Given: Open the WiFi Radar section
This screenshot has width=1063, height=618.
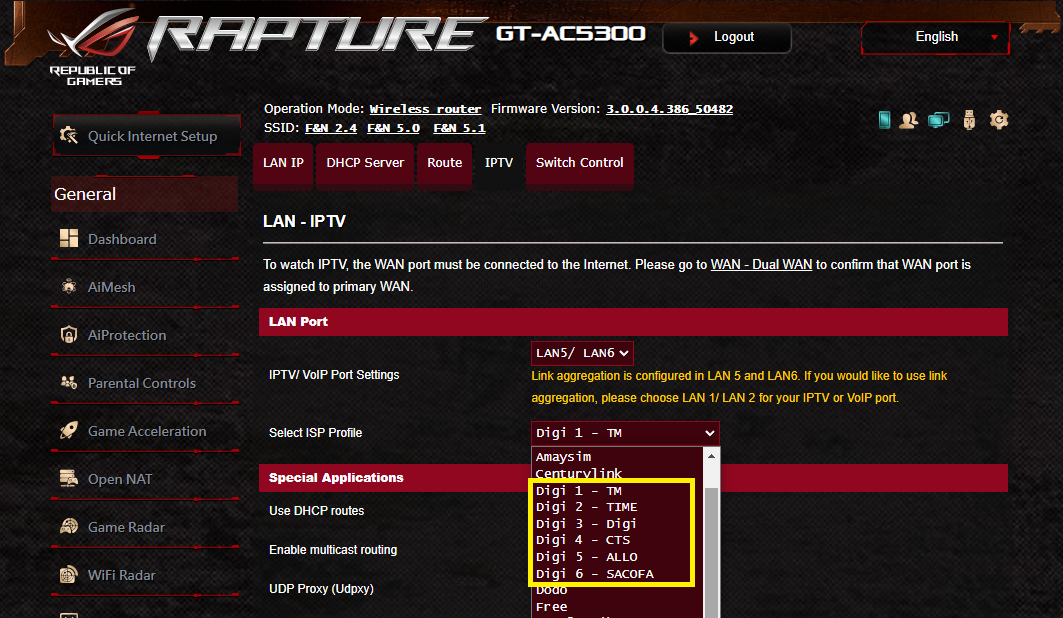Looking at the screenshot, I should (x=121, y=575).
